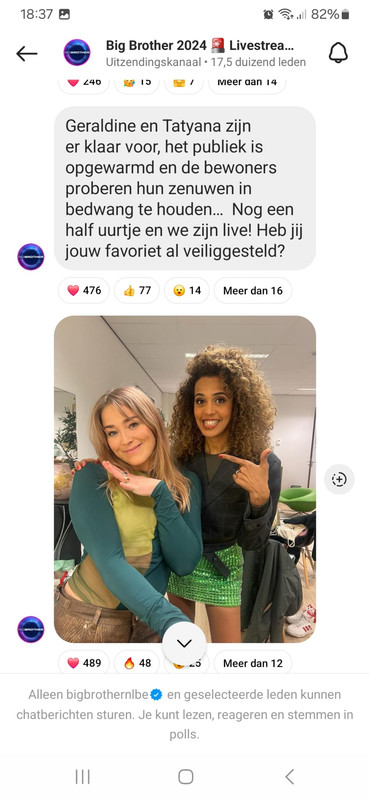Add a reaction using the emoji plus icon
369x800 pixels.
(x=339, y=479)
